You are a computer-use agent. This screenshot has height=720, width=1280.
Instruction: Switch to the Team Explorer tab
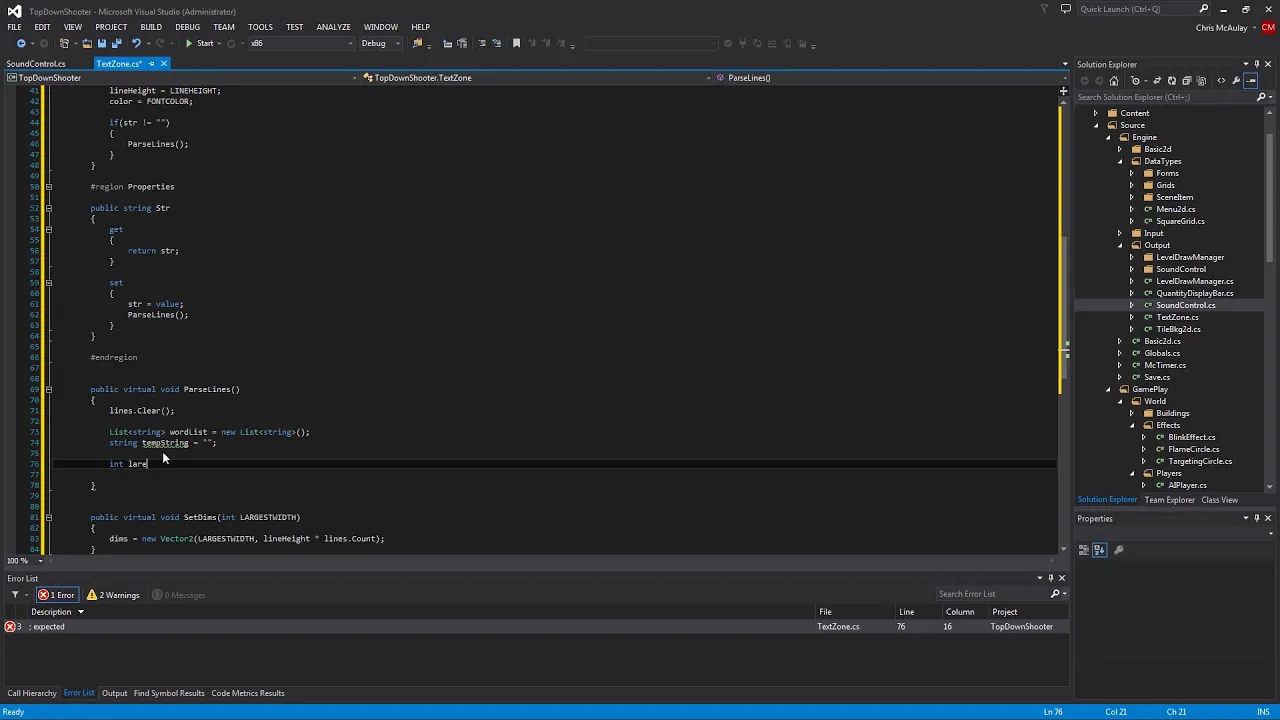[x=1169, y=500]
